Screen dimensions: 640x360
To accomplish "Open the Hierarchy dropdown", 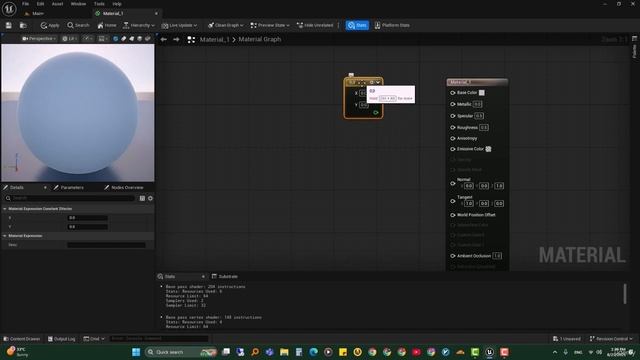I will (139, 25).
